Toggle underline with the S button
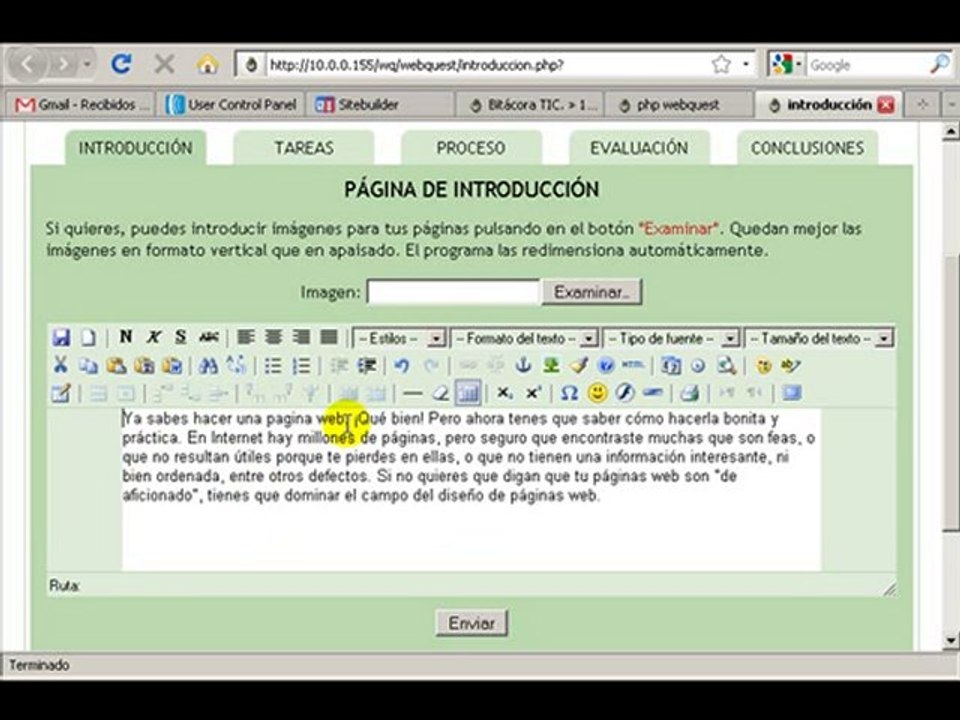 coord(181,337)
